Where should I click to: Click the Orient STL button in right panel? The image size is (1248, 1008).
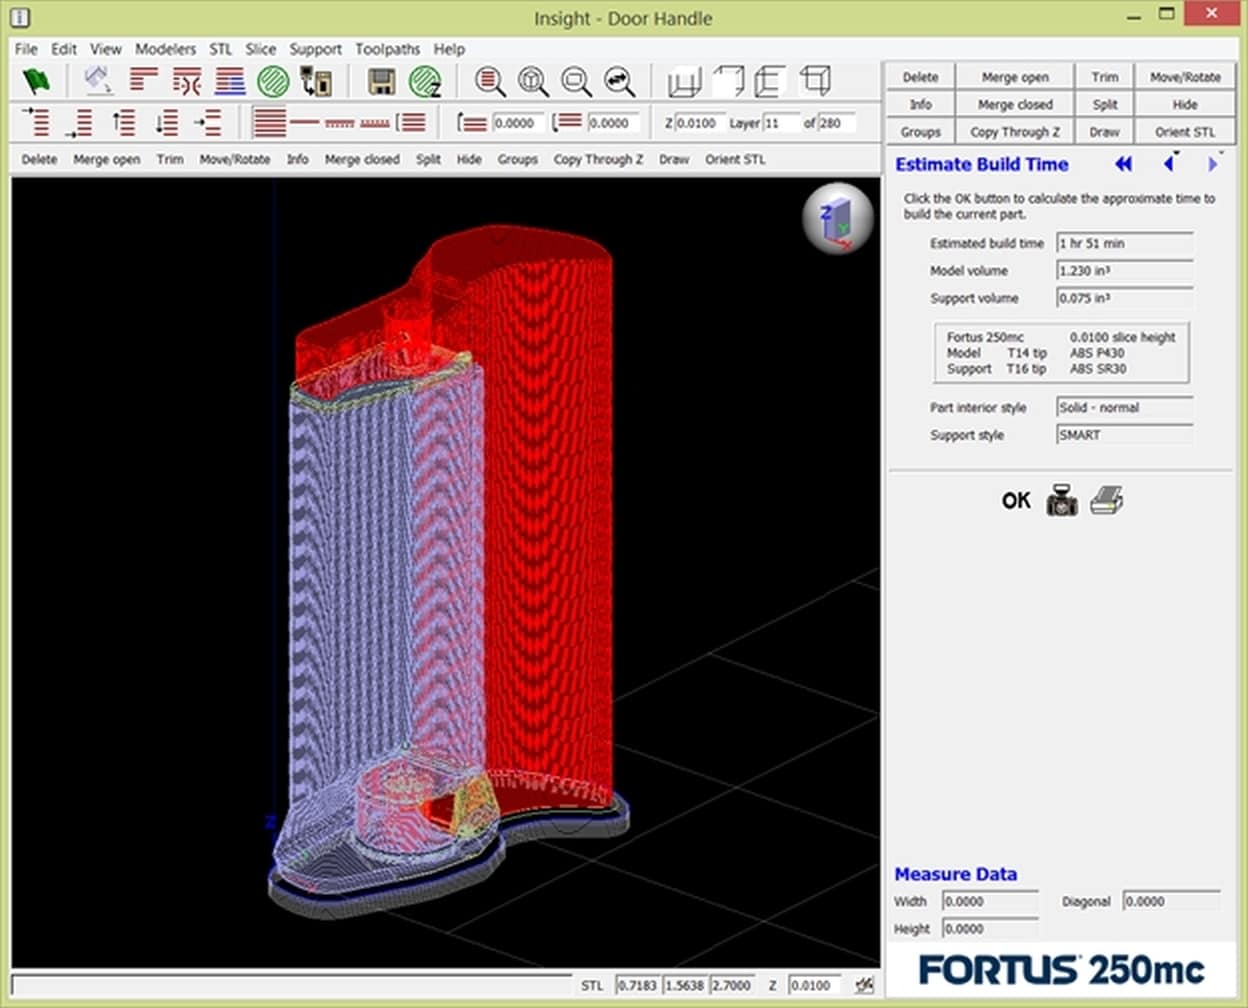[1185, 132]
